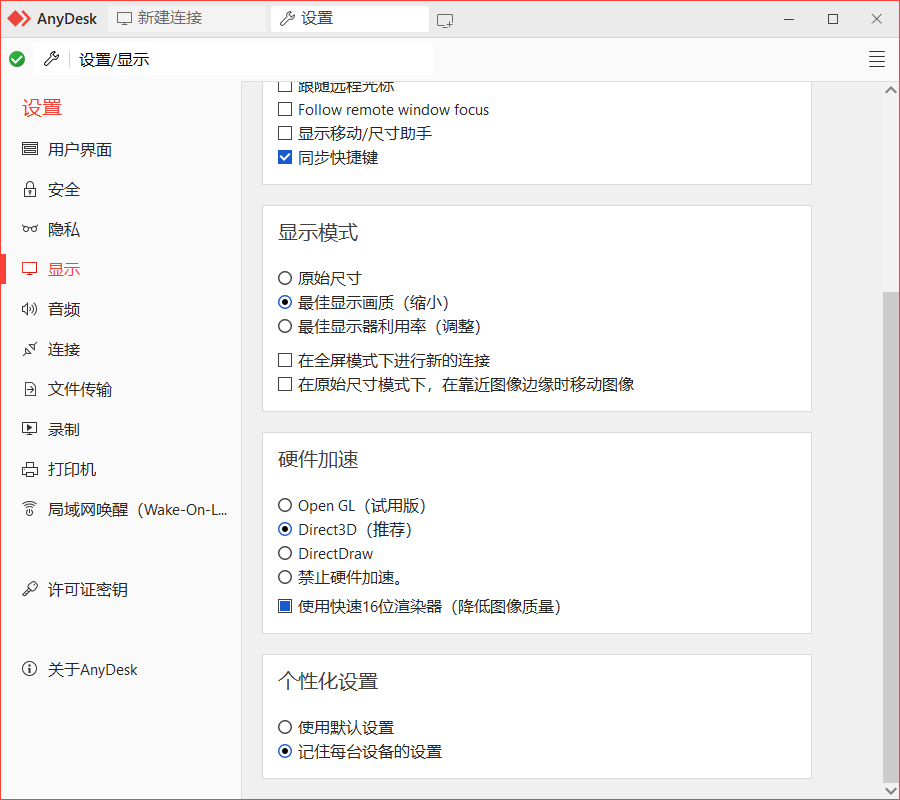Click the plug icon beside 连接
Image resolution: width=900 pixels, height=800 pixels.
[30, 349]
